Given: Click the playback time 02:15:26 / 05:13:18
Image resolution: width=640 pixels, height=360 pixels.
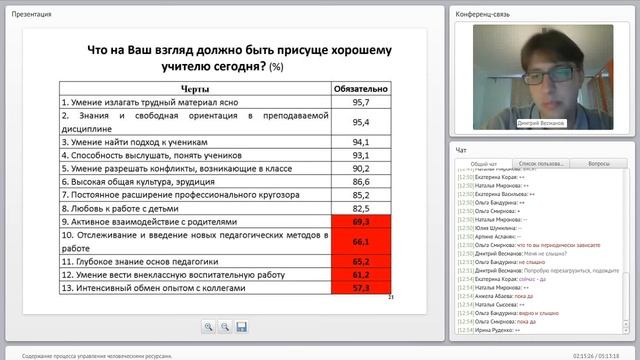Looking at the screenshot, I should point(596,356).
